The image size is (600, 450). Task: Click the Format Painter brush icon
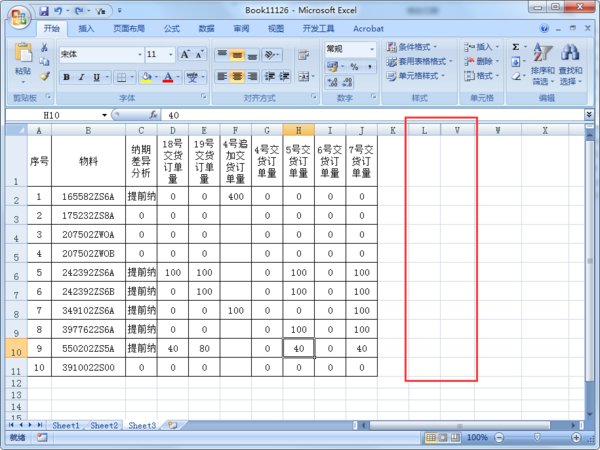click(44, 76)
